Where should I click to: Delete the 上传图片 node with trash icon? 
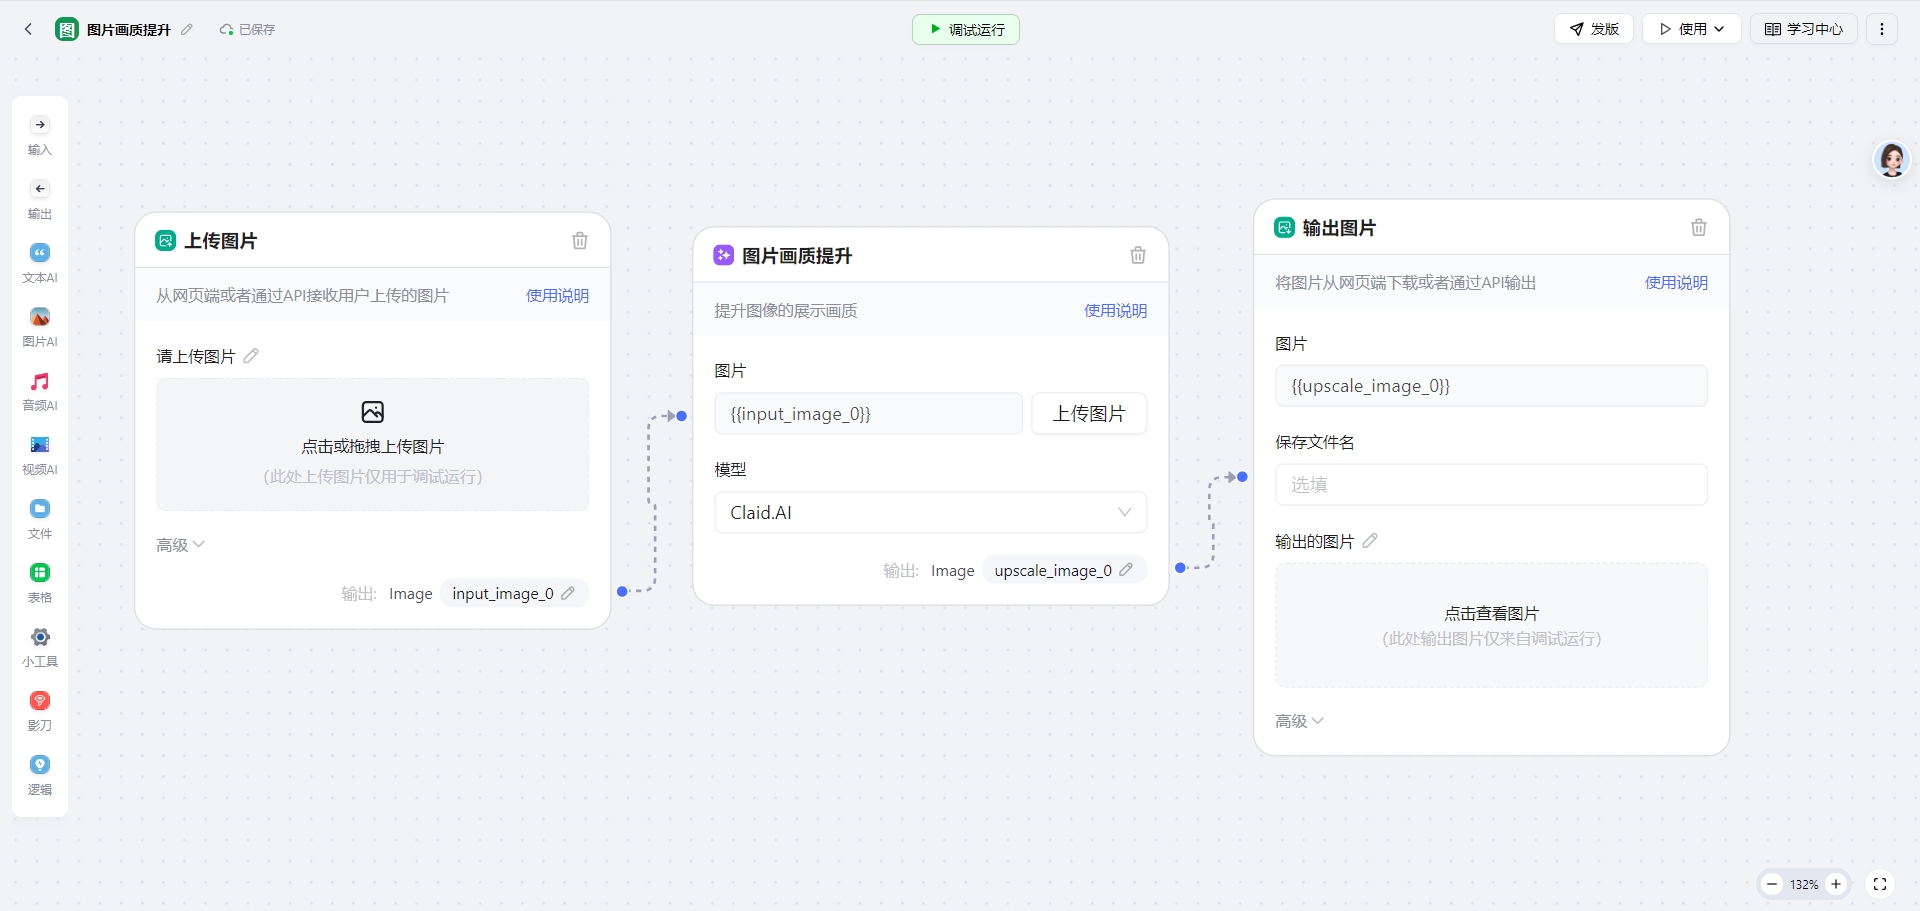[580, 241]
